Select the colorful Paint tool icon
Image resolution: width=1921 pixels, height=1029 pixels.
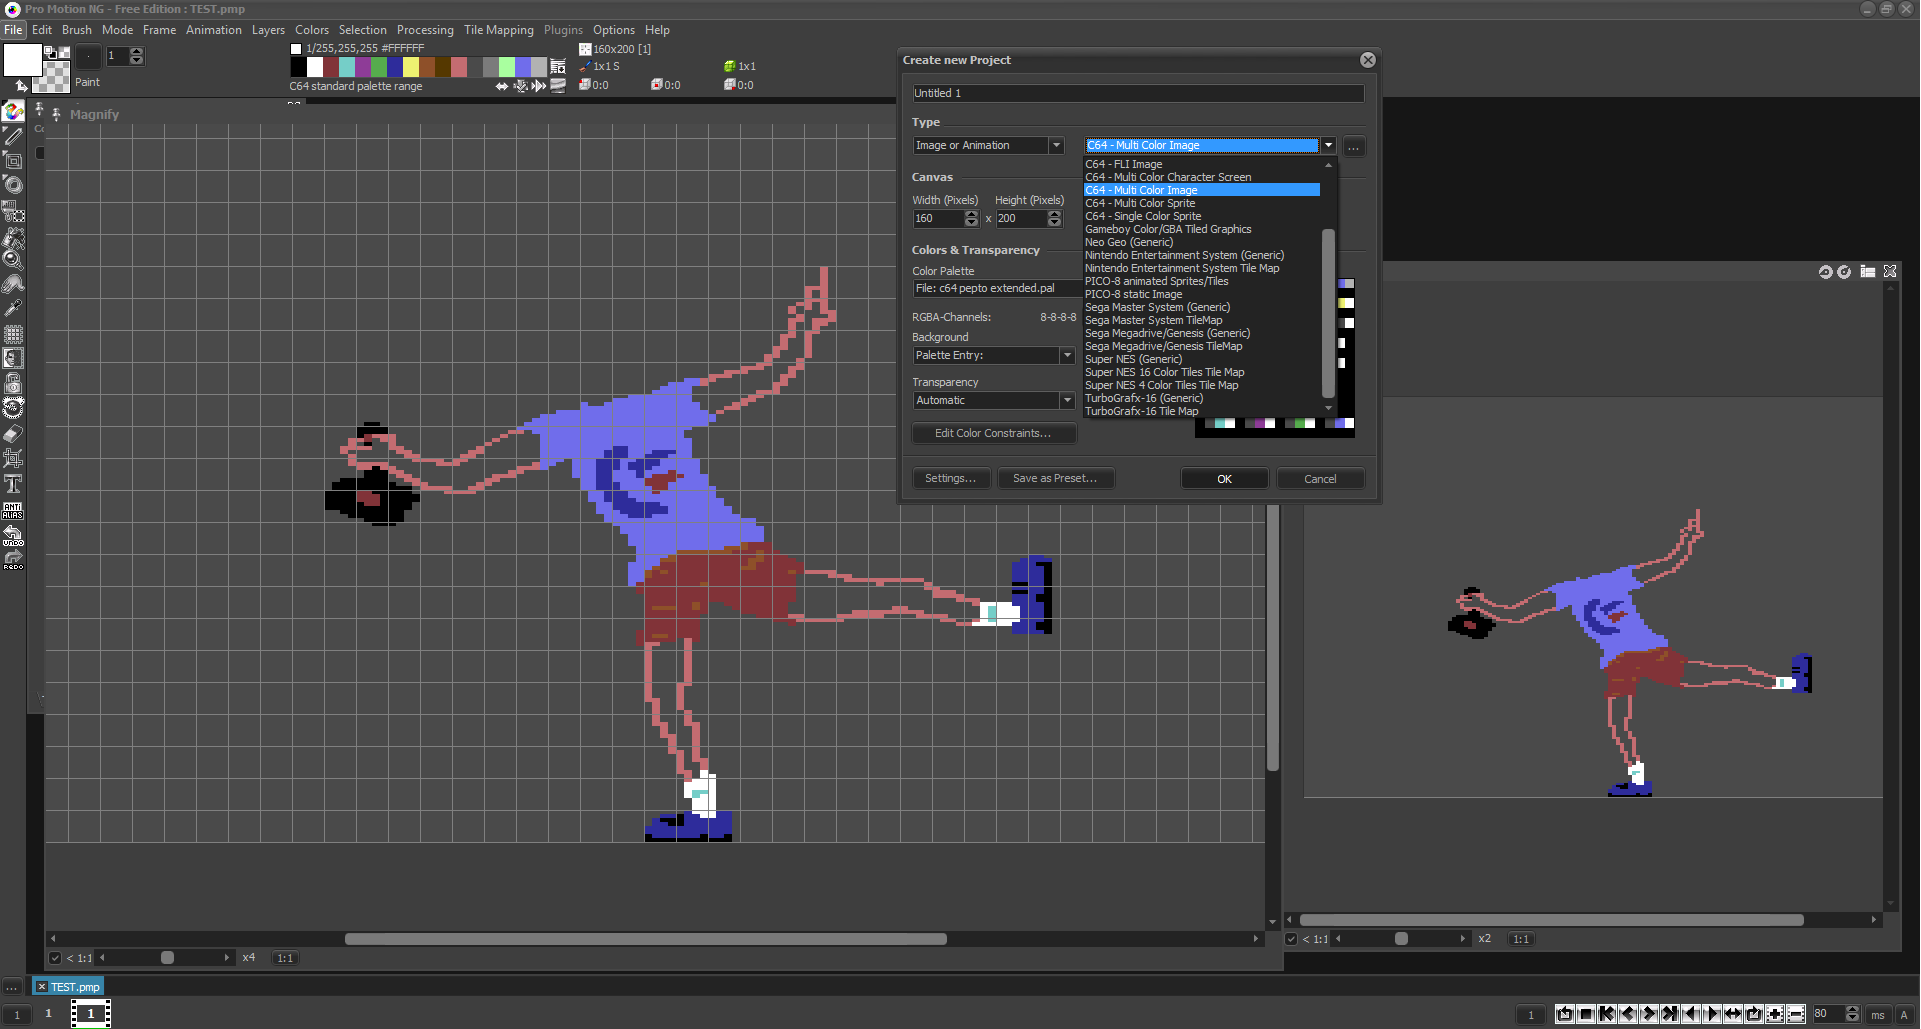coord(13,111)
